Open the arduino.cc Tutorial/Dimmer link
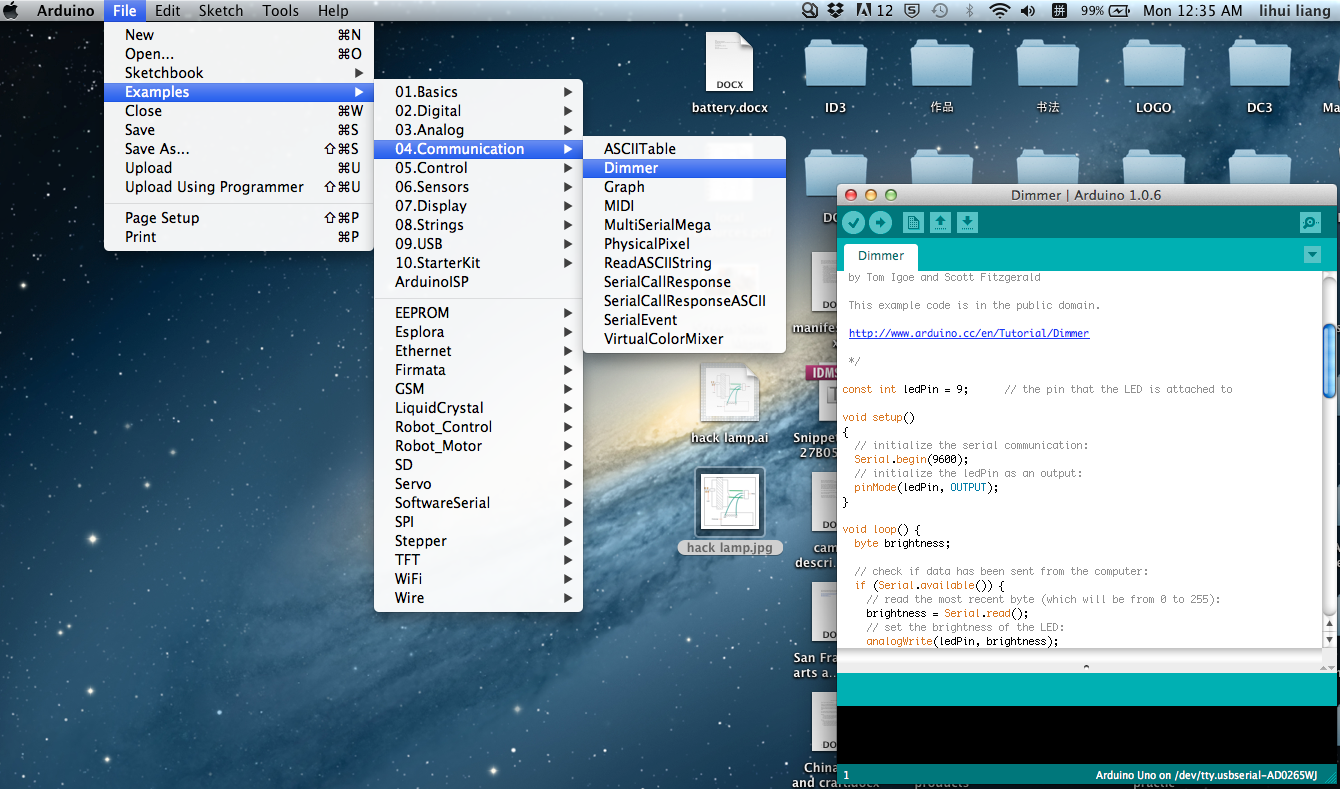This screenshot has width=1340, height=789. click(969, 333)
